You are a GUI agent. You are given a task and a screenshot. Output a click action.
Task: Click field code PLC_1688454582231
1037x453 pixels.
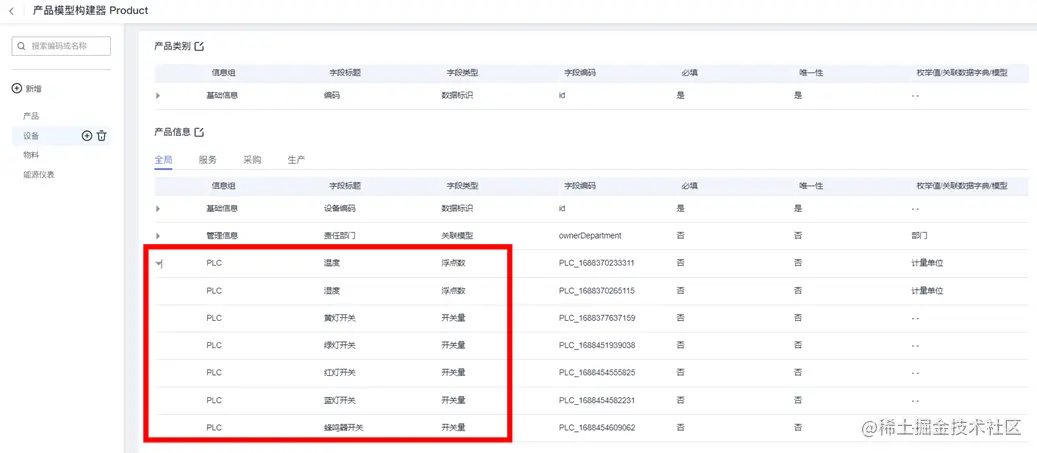pos(597,400)
